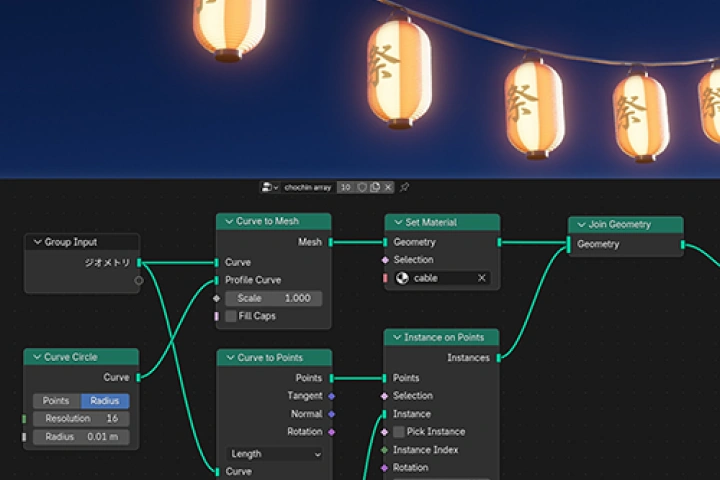Image resolution: width=720 pixels, height=480 pixels.
Task: Unlink the chochin array node group
Action: pos(388,187)
